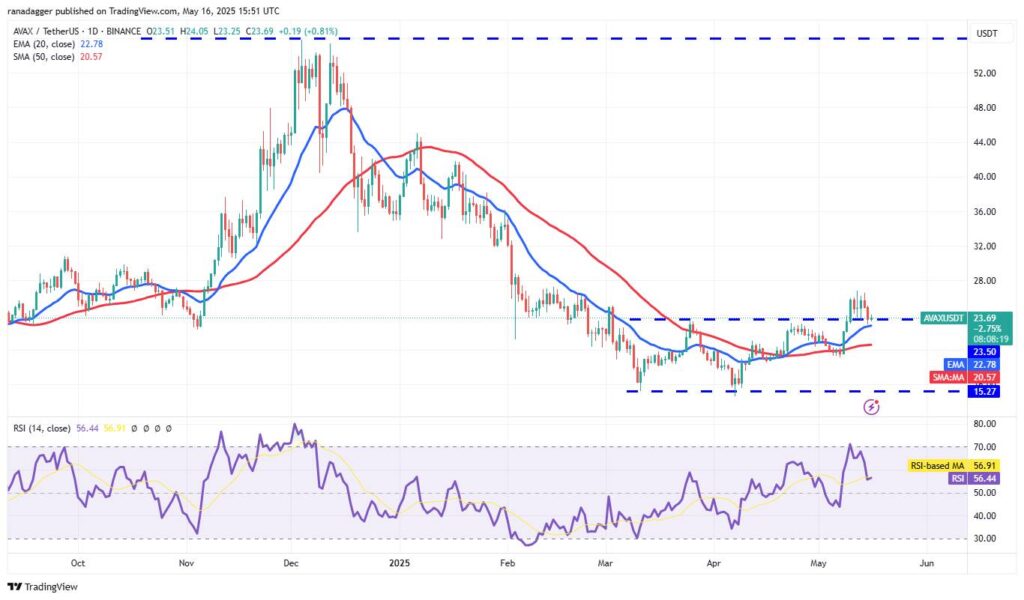The image size is (1024, 600).
Task: Click the Oct label on time axis
Action: [78, 563]
